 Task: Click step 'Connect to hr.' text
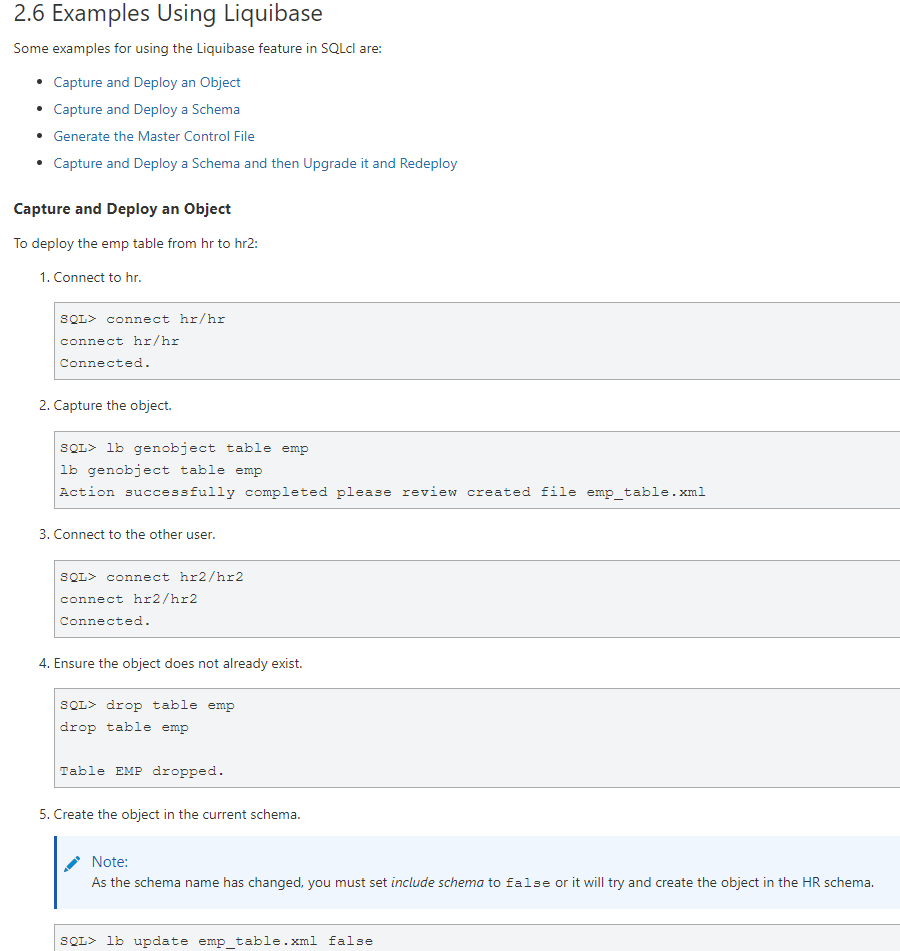[98, 278]
